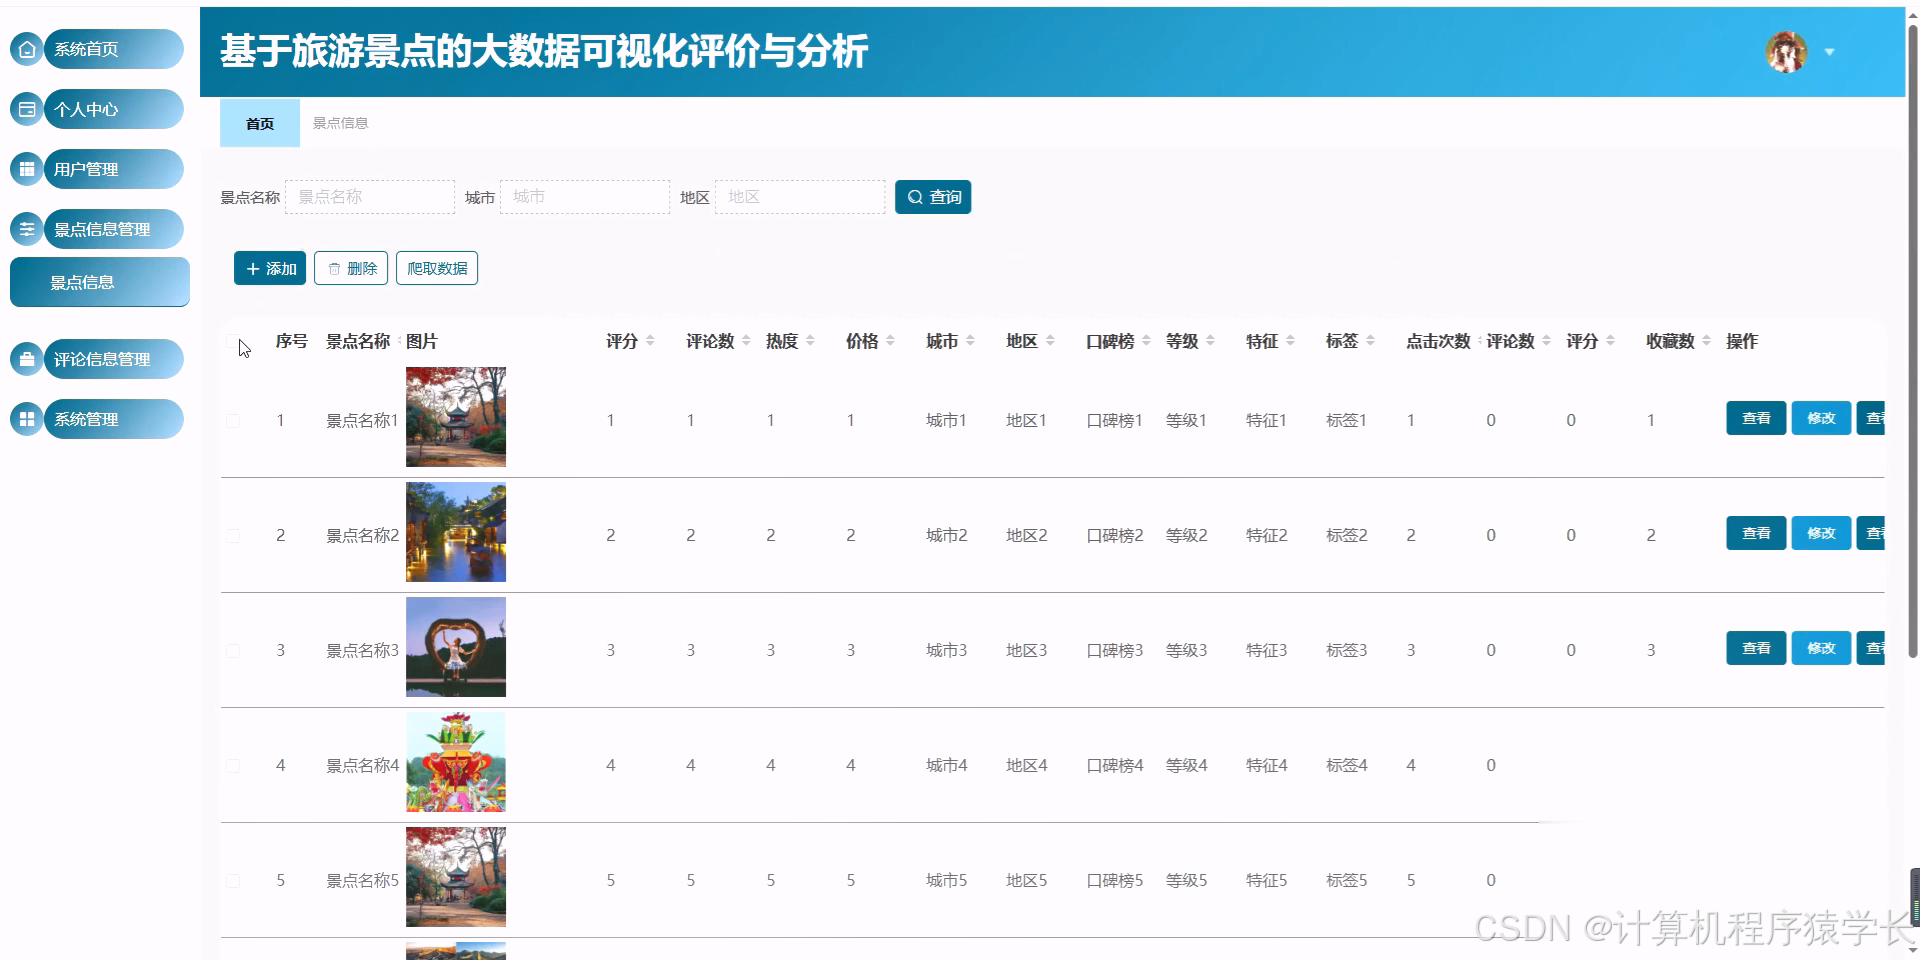Image resolution: width=1920 pixels, height=960 pixels.
Task: Click the magnifier icon in the 查询 button
Action: [x=913, y=197]
